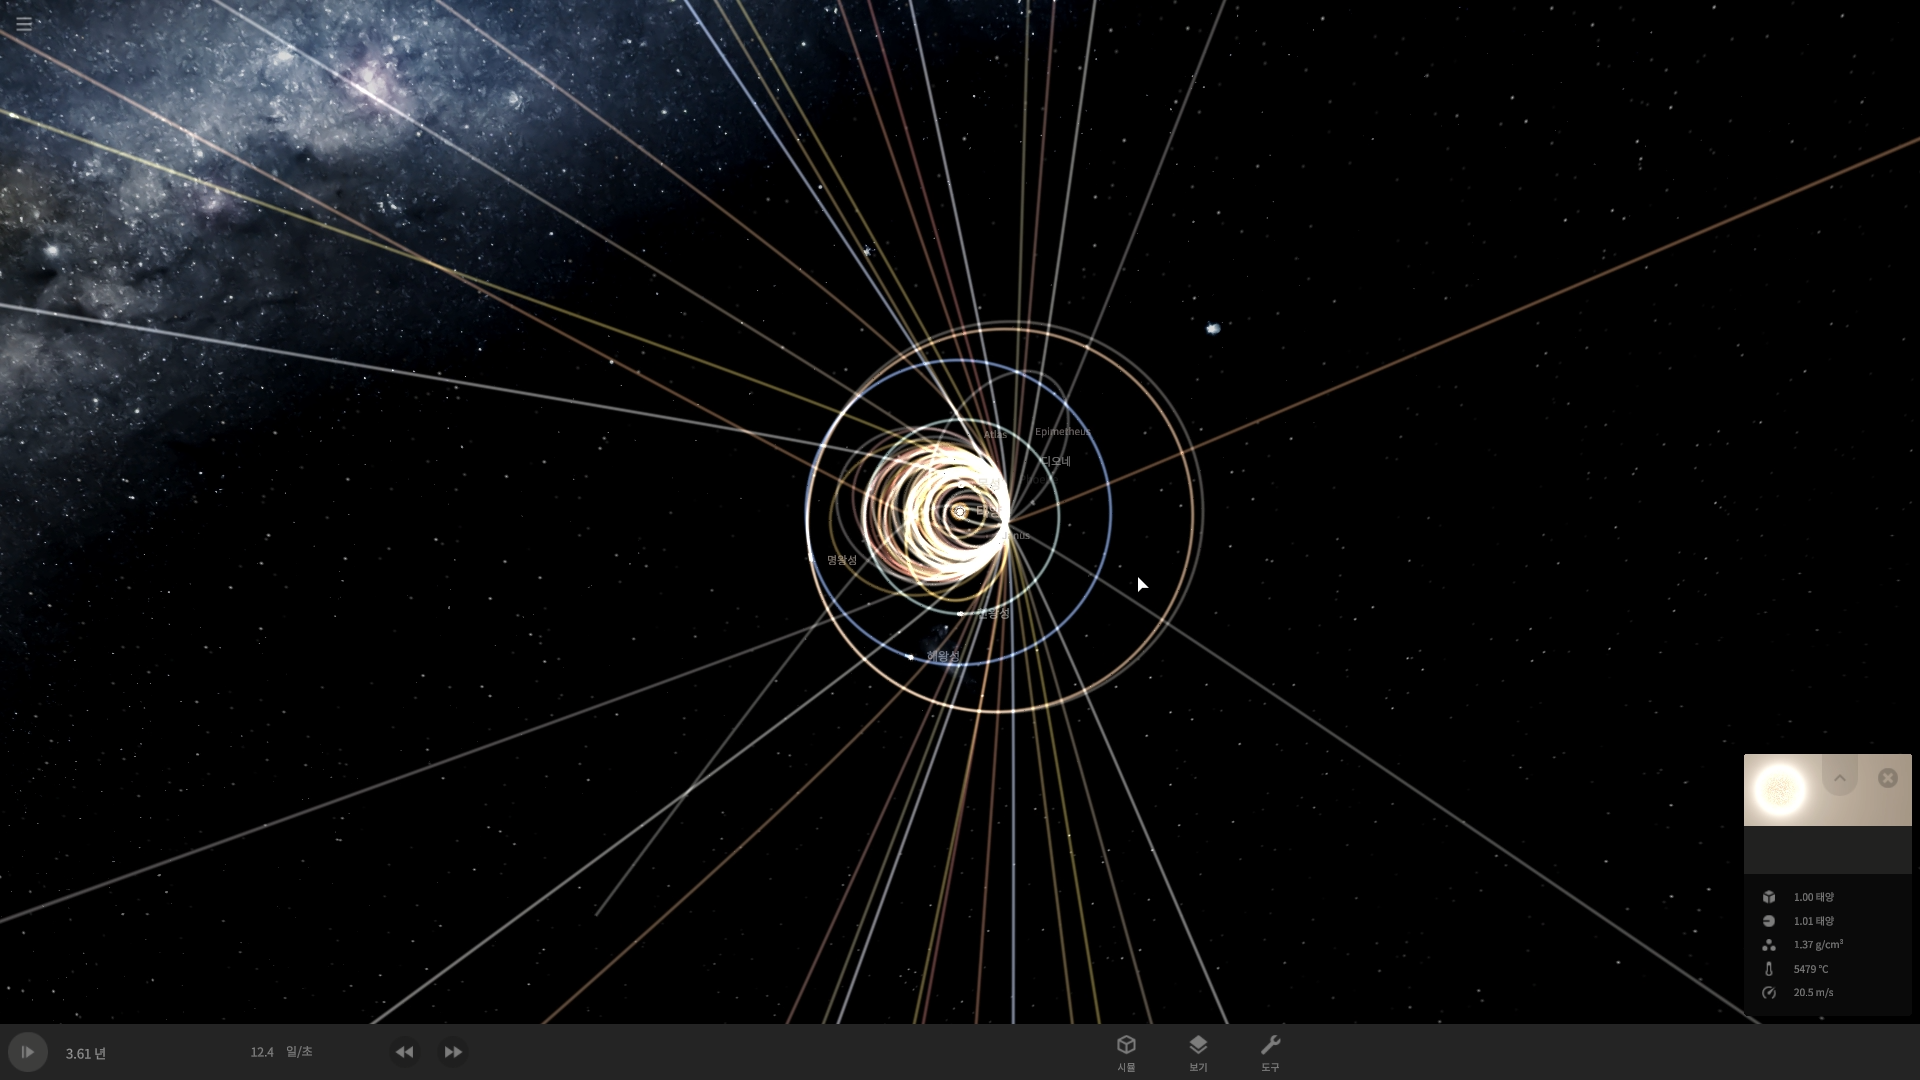Open the 시뮬 cube menu
Viewport: 1920px width, 1080px height.
(x=1126, y=1051)
